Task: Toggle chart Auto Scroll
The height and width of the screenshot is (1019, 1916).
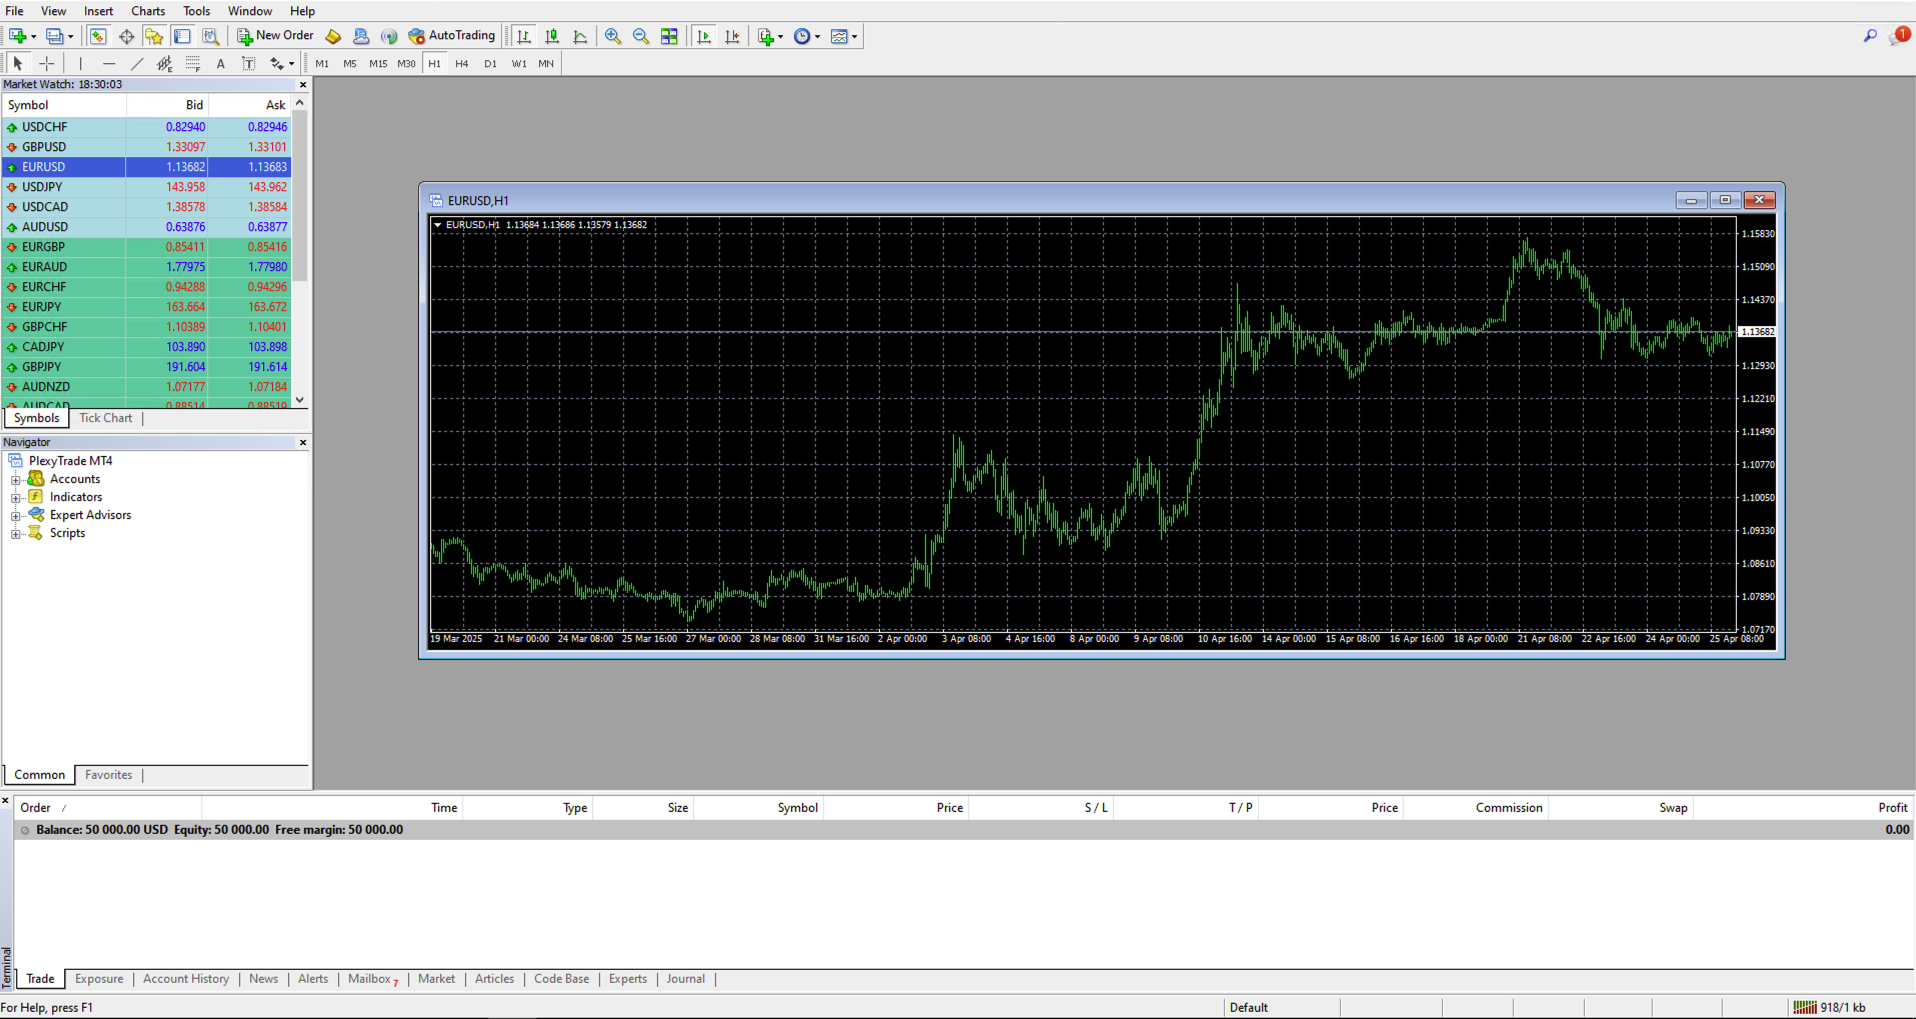Action: (704, 36)
